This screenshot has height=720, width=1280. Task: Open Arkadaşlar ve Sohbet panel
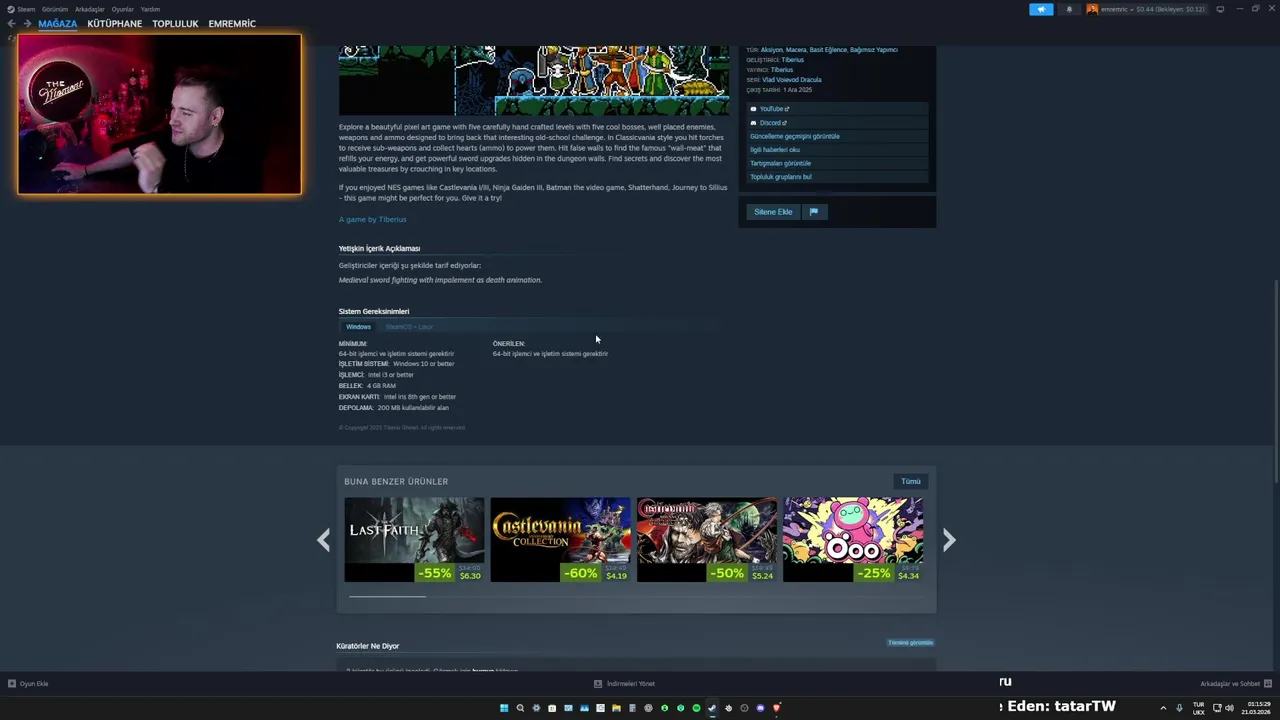click(1236, 684)
